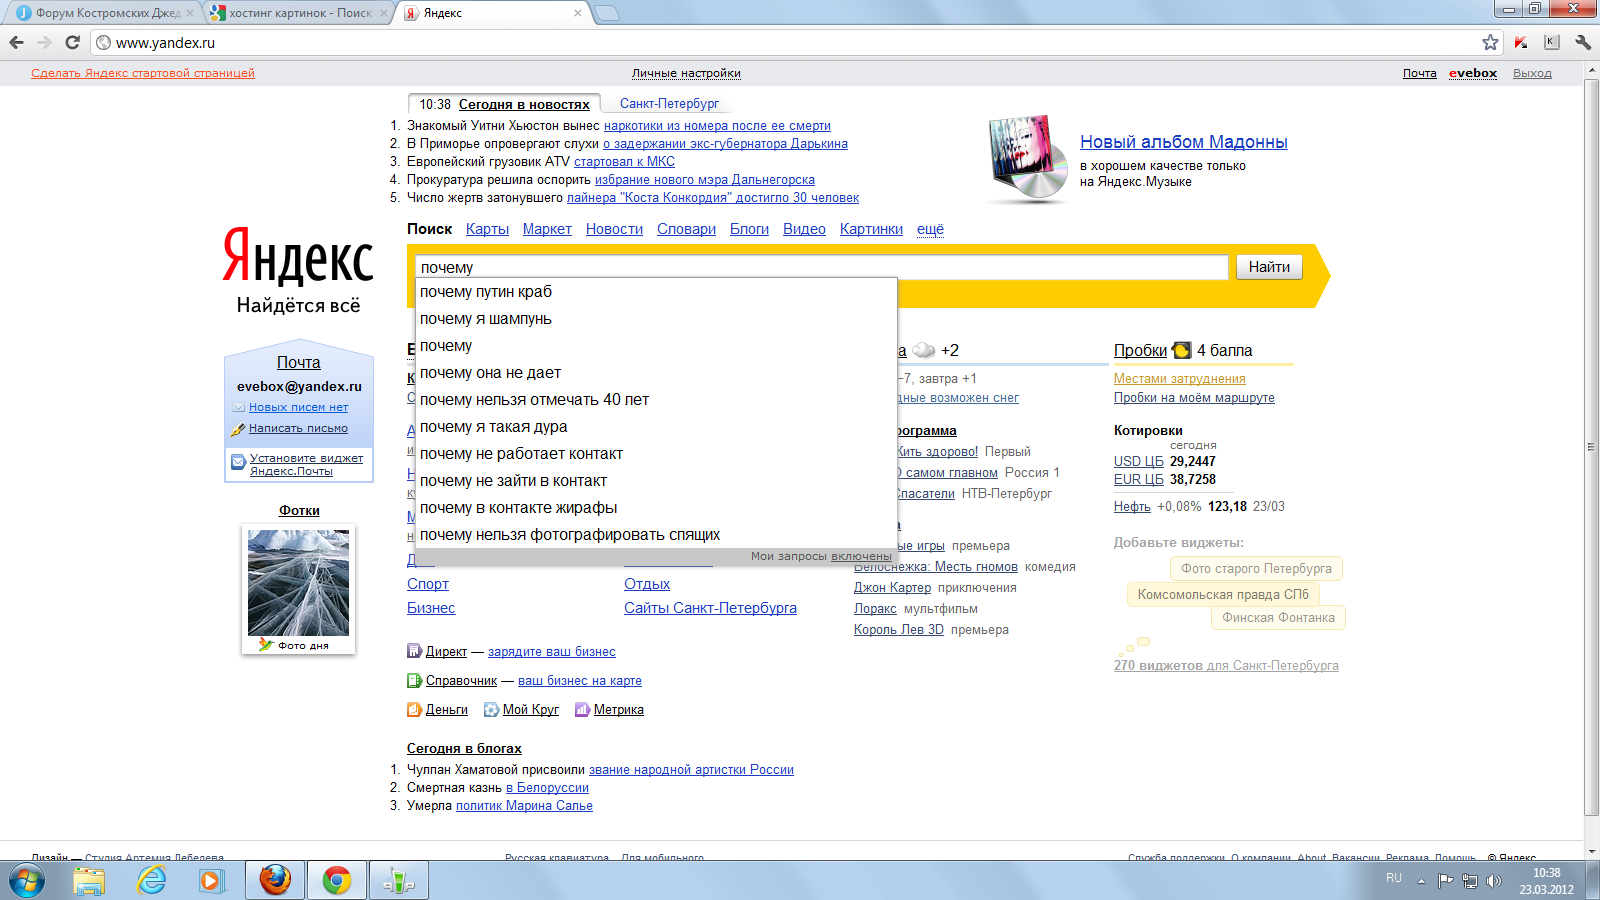Go back with the browser back arrow
1600x900 pixels.
tap(16, 42)
